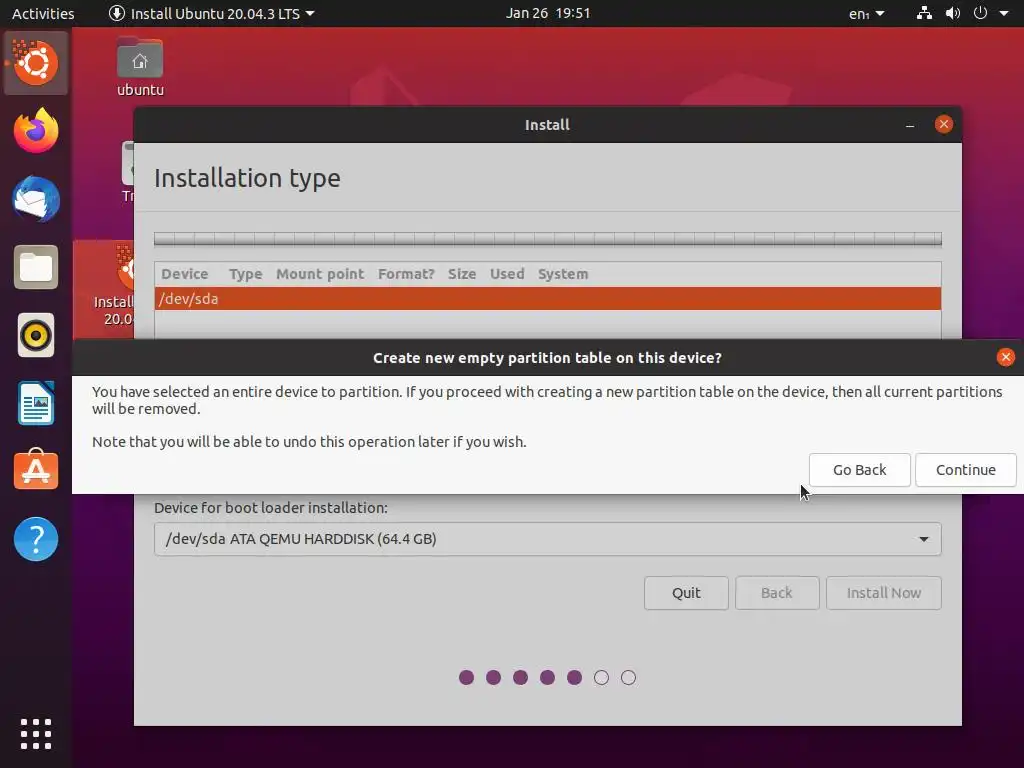Close the Install window

944,124
